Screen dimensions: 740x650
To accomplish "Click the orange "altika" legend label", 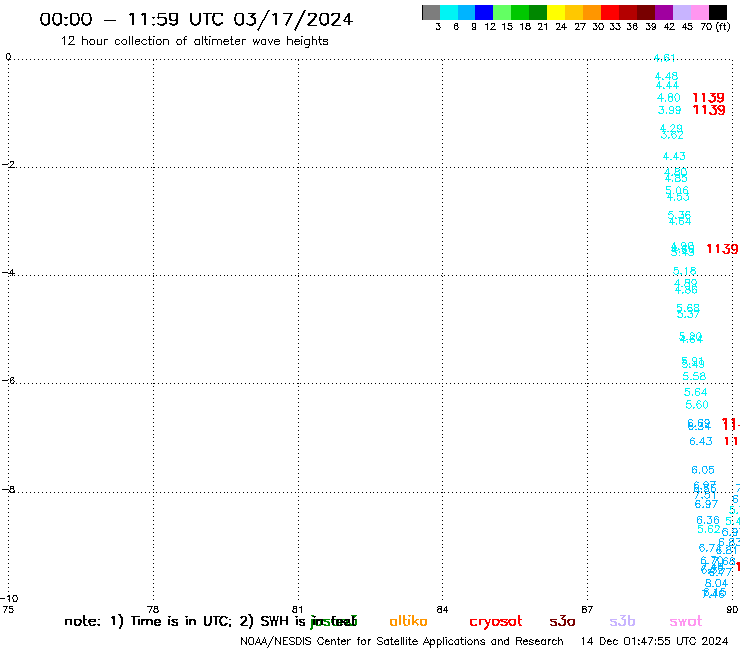I will [x=408, y=621].
